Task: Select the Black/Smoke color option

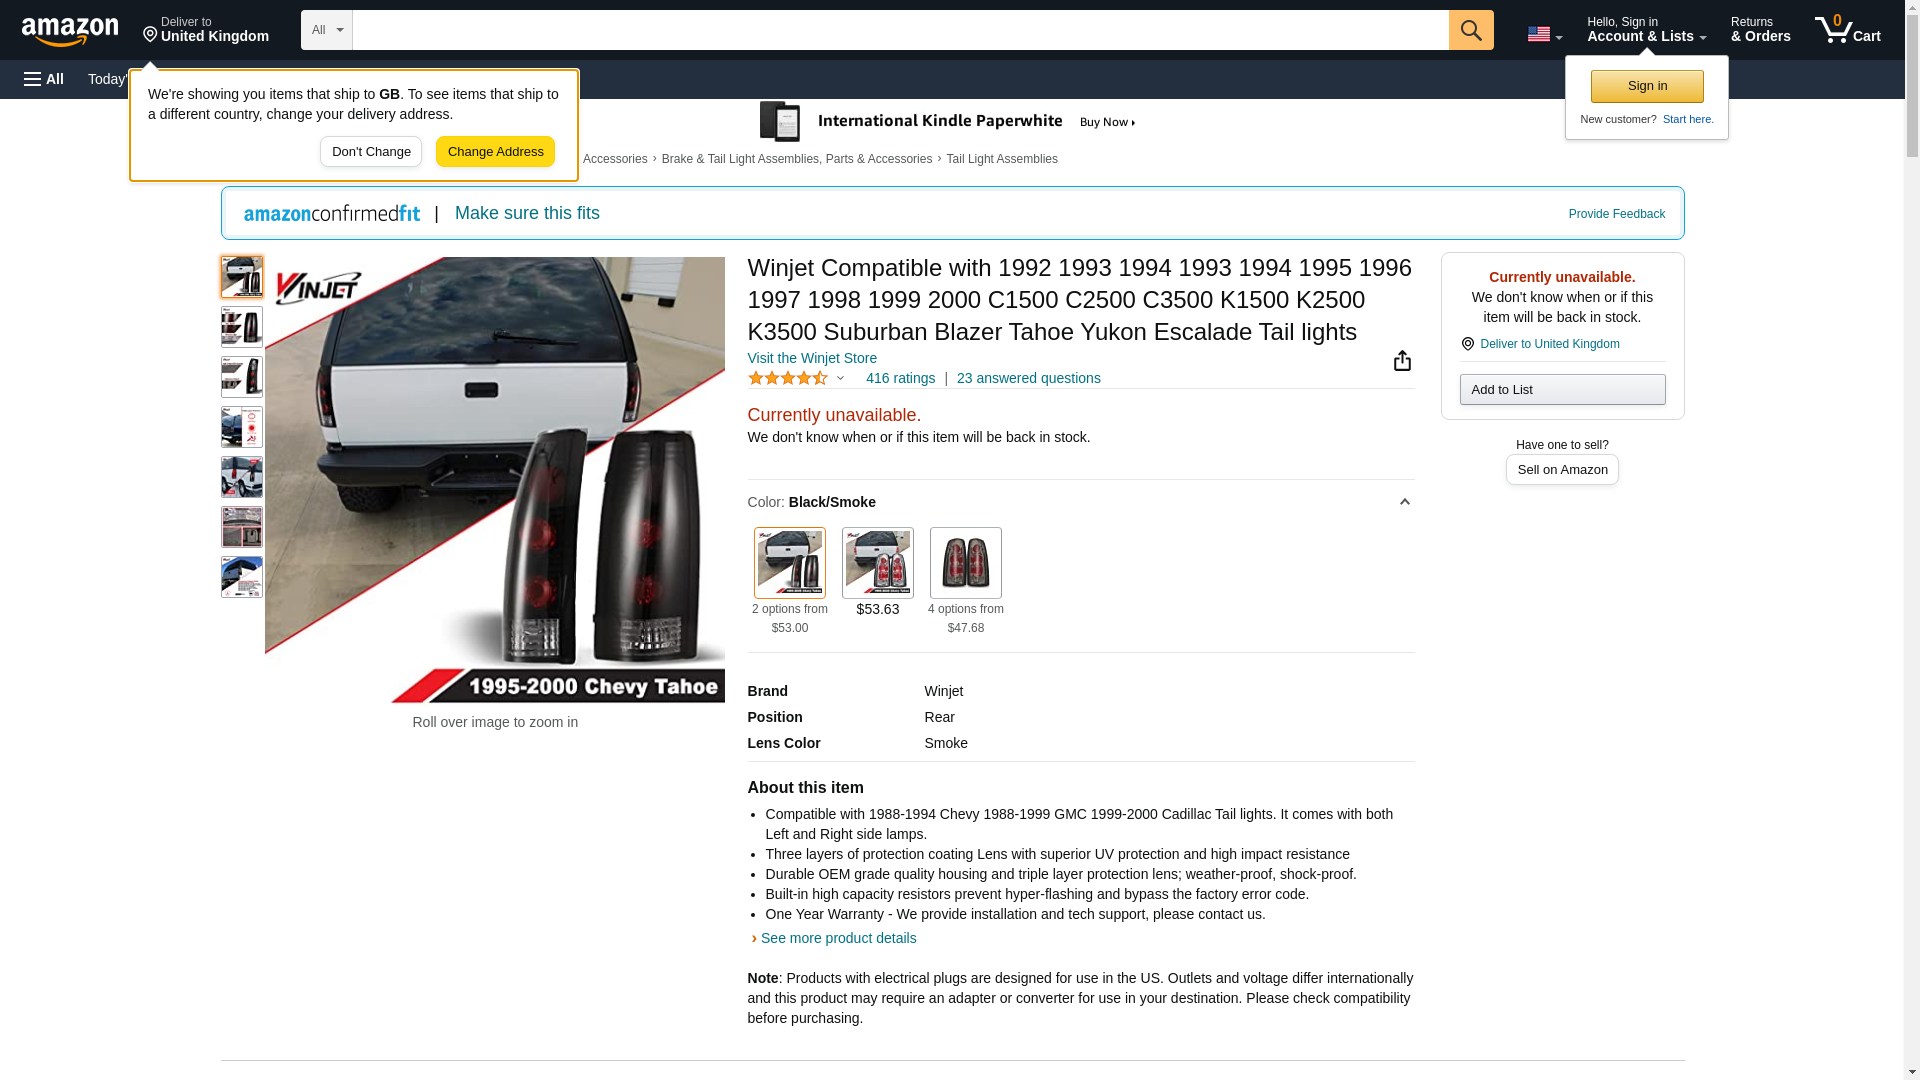Action: tap(789, 563)
